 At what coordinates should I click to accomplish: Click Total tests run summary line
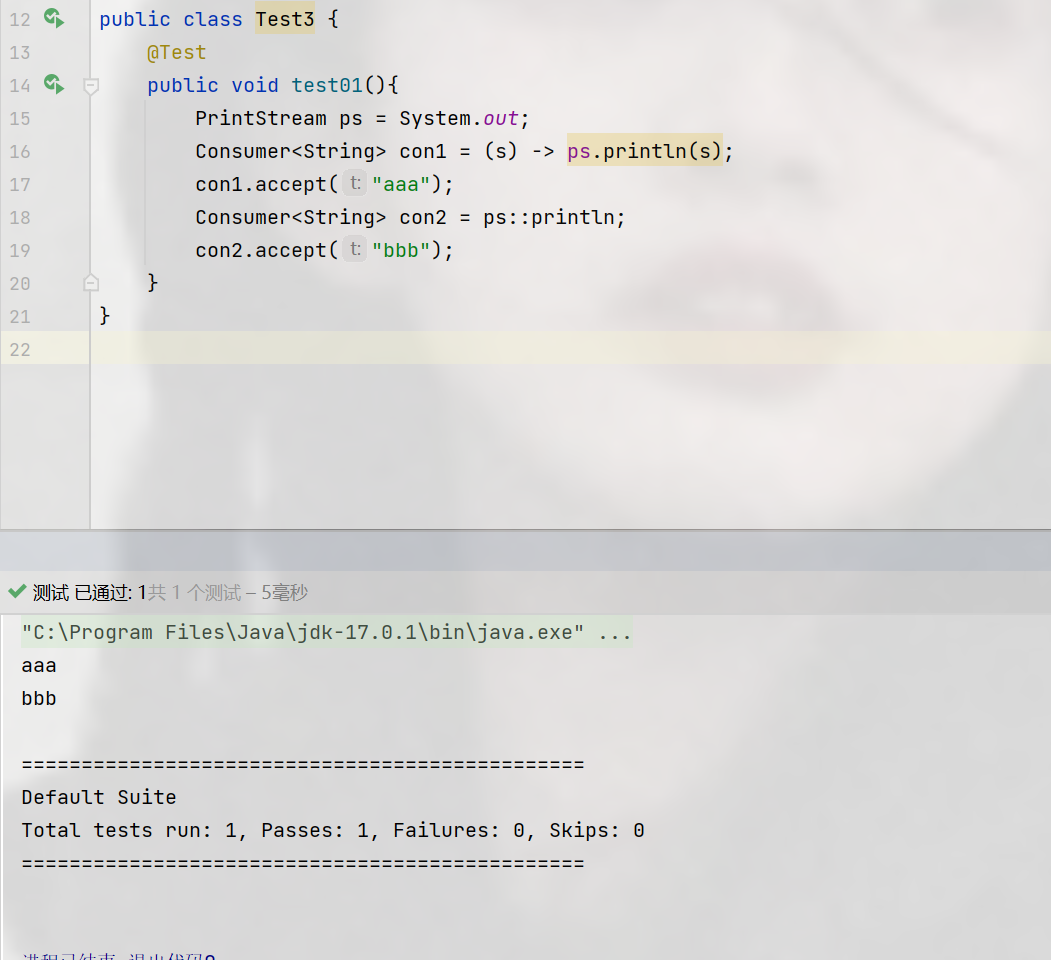click(333, 831)
